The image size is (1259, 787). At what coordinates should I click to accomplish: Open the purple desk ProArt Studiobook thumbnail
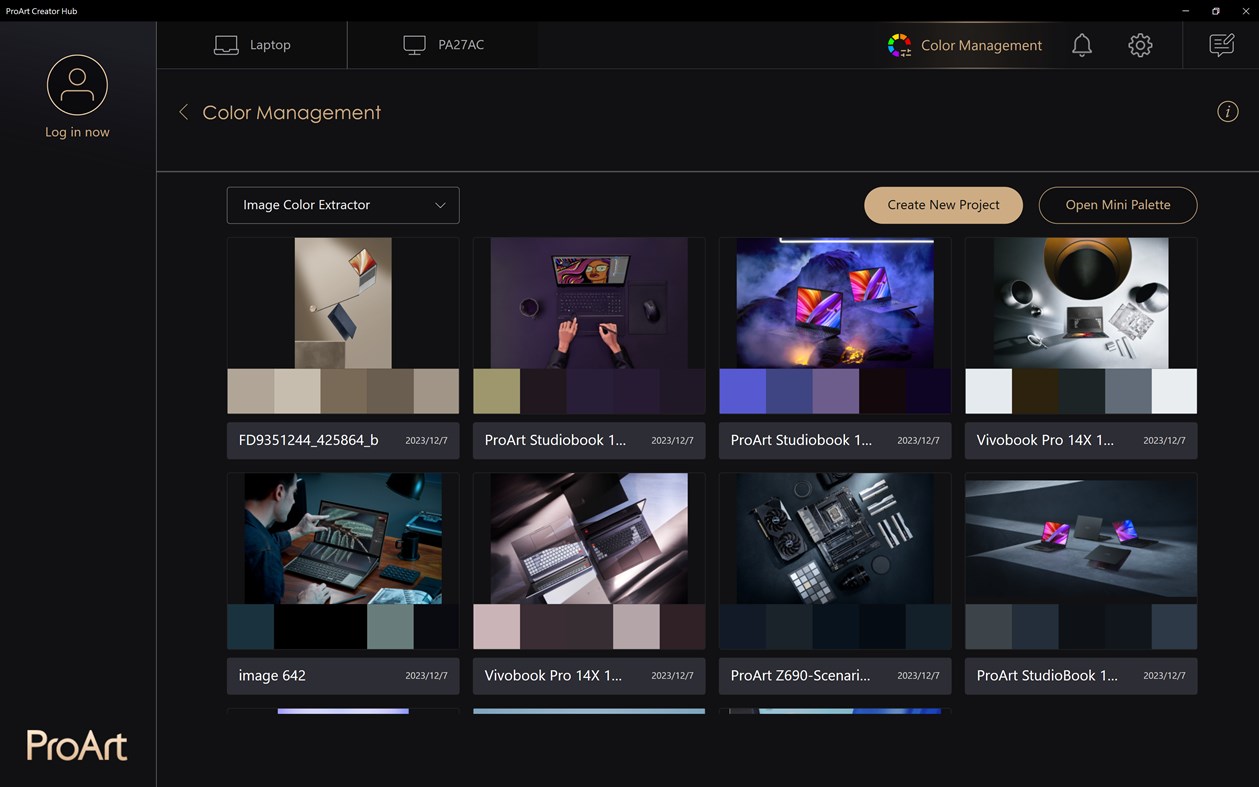point(589,303)
